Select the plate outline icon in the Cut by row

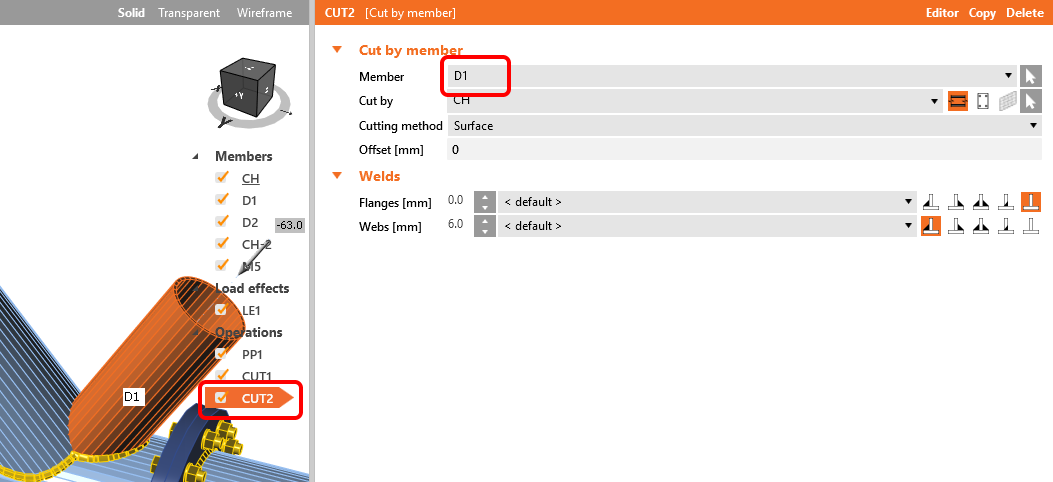click(x=982, y=101)
